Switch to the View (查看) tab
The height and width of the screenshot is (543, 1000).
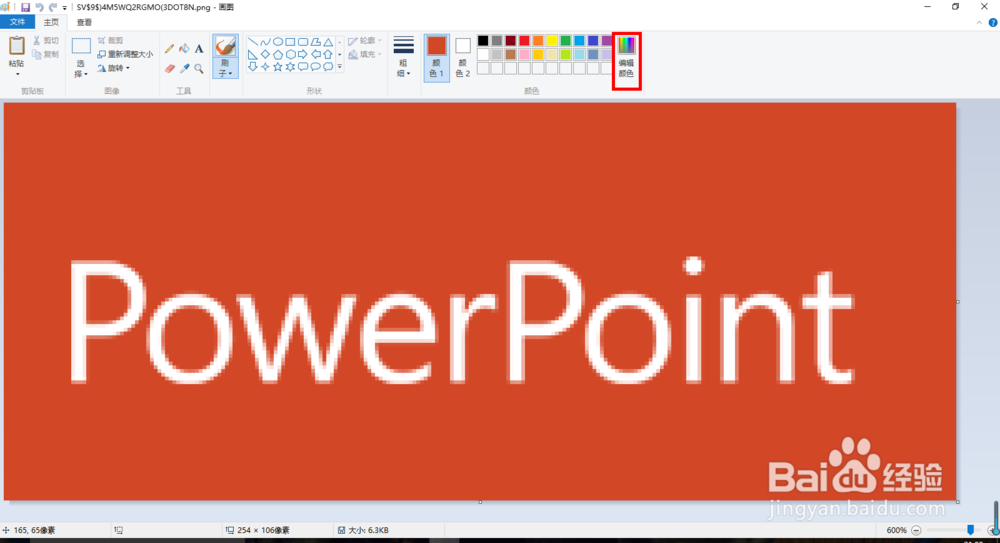[84, 22]
